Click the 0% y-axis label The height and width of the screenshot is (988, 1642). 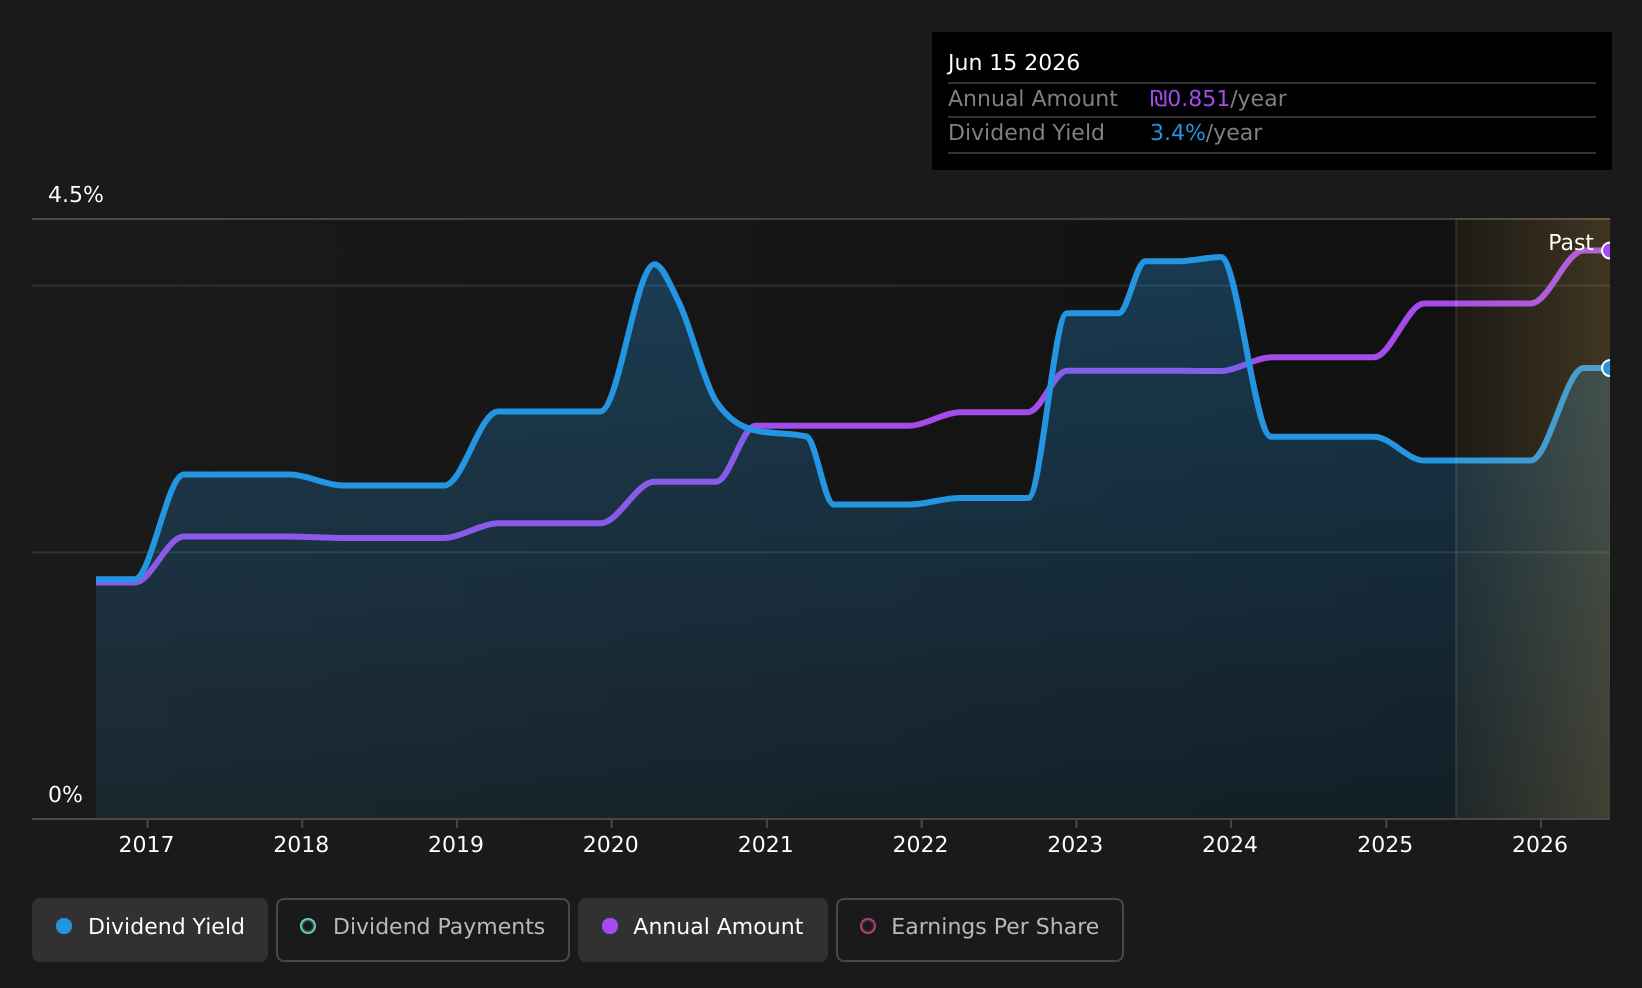65,795
